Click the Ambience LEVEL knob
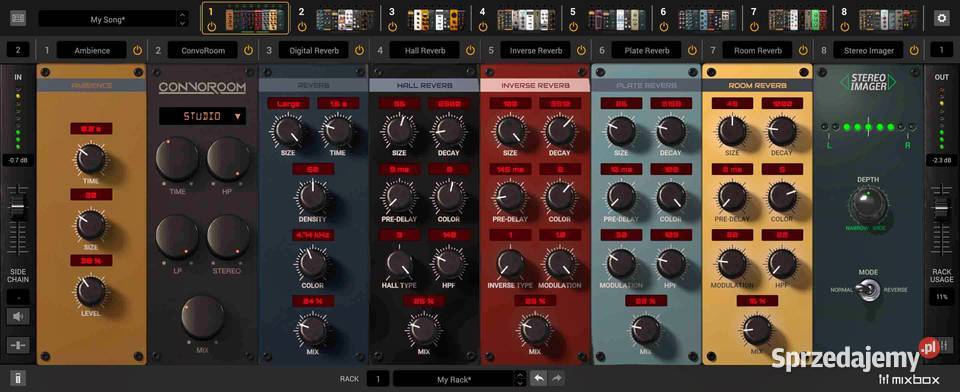Viewport: 960px width, 392px height. pos(91,292)
